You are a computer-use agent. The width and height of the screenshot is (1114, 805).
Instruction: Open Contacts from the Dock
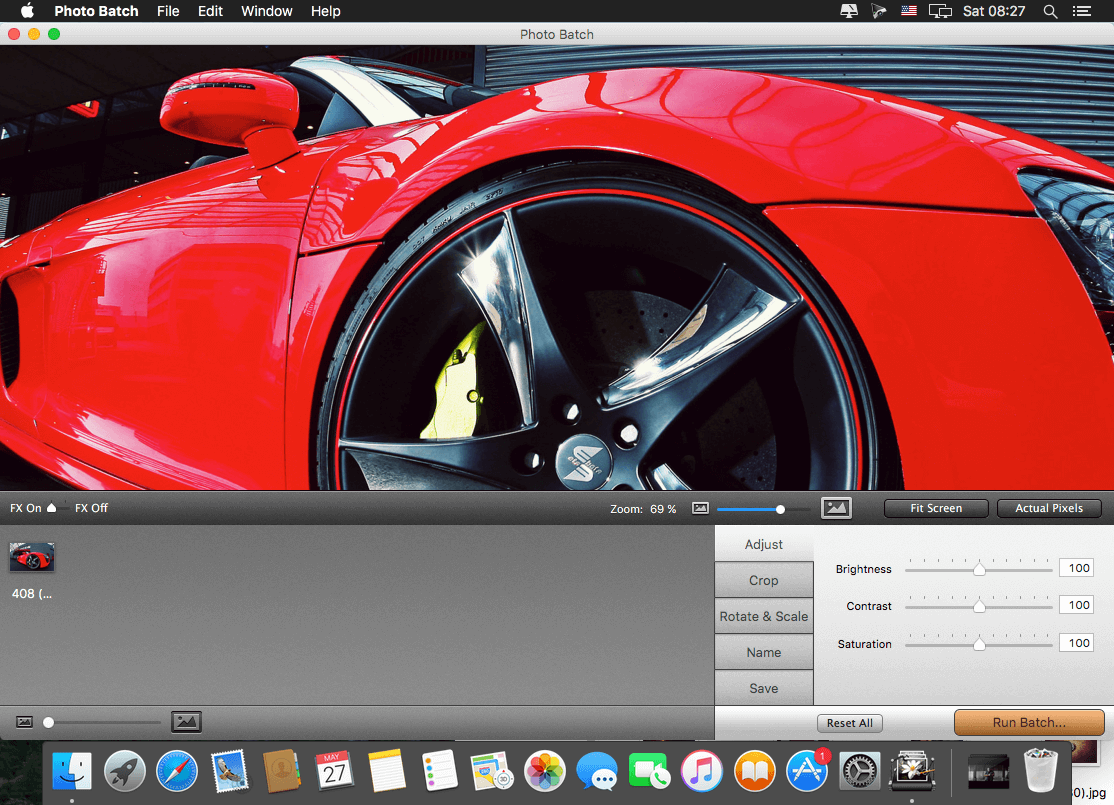click(x=282, y=771)
